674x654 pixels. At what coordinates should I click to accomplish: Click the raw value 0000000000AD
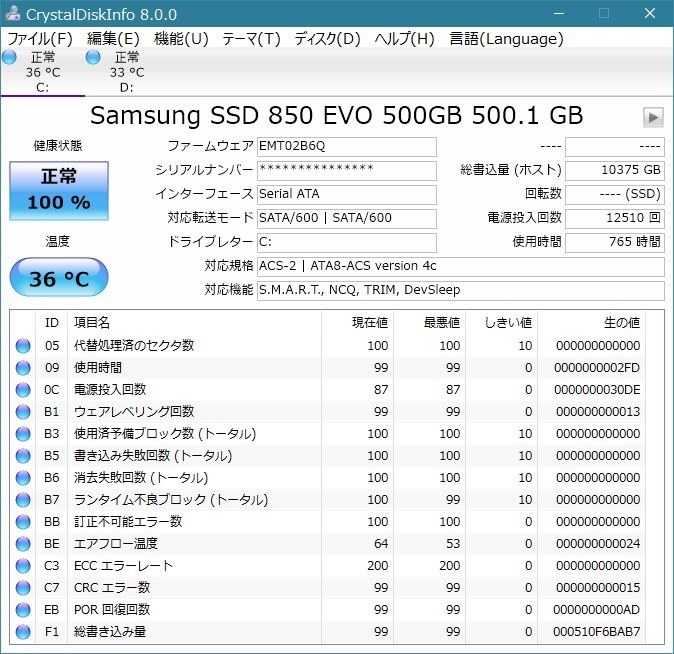point(597,610)
